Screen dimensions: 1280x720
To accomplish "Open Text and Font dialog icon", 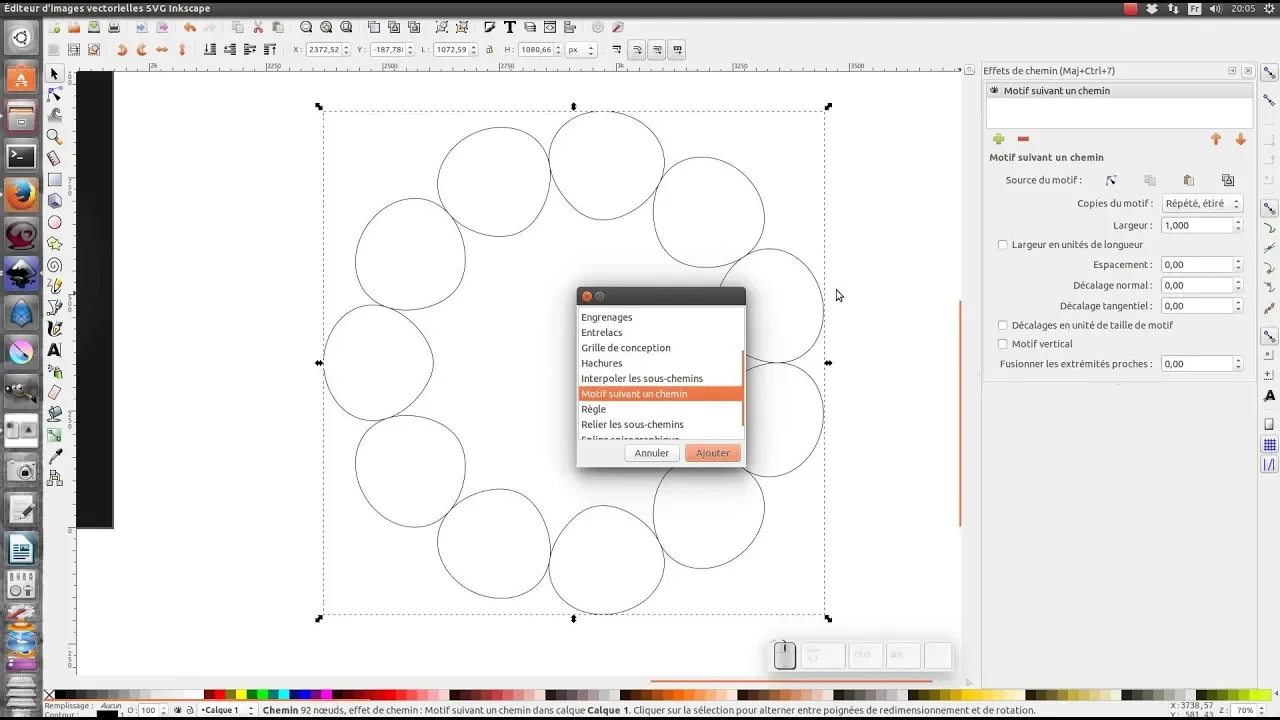I will point(510,27).
